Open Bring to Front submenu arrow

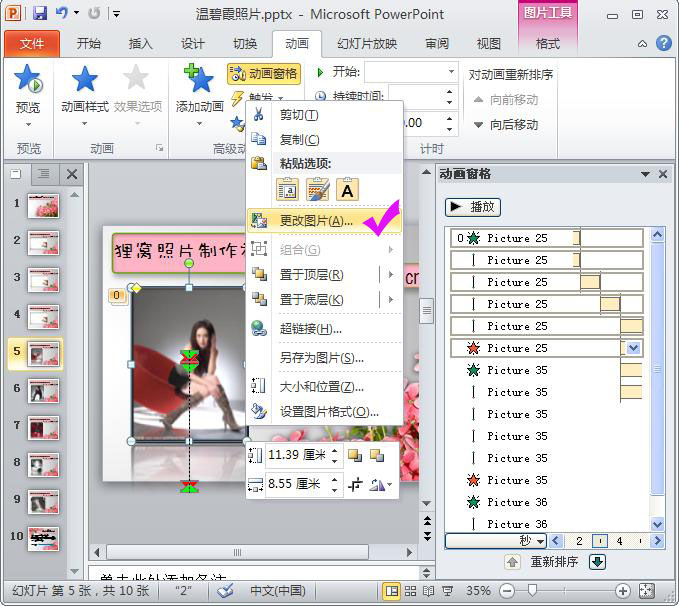click(391, 275)
